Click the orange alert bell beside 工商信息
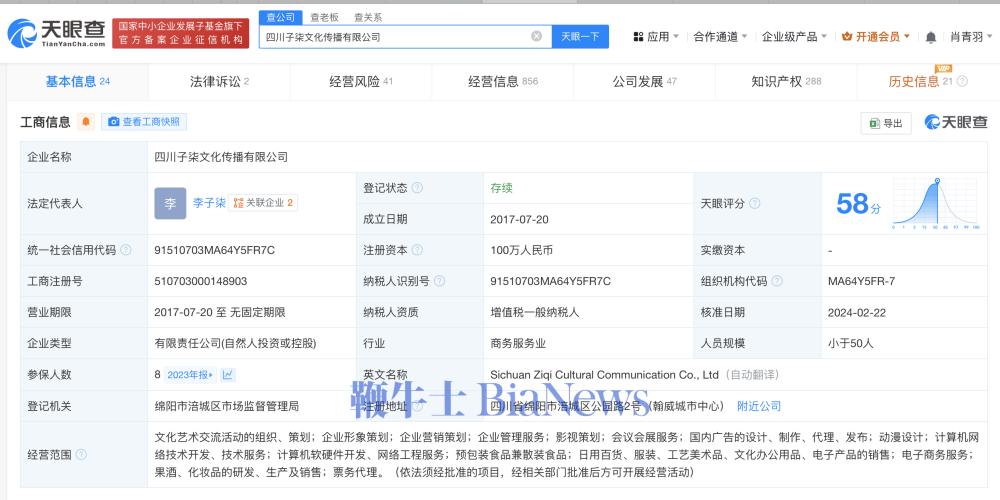 86,122
